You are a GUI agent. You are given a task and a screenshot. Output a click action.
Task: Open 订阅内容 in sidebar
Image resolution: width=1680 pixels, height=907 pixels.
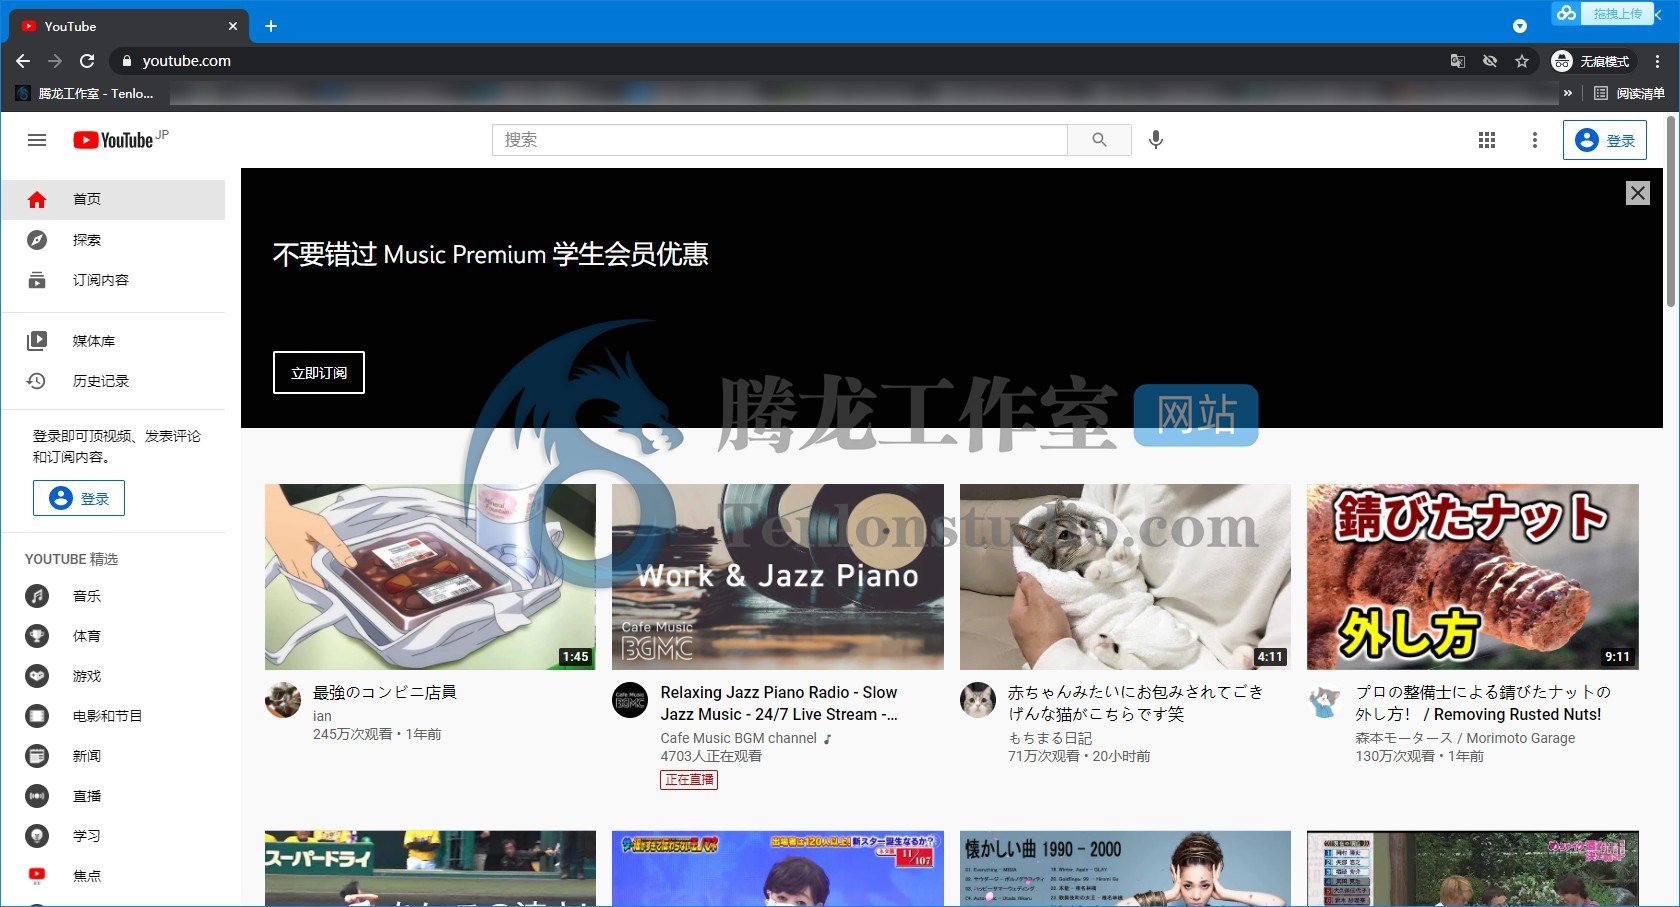pos(113,280)
